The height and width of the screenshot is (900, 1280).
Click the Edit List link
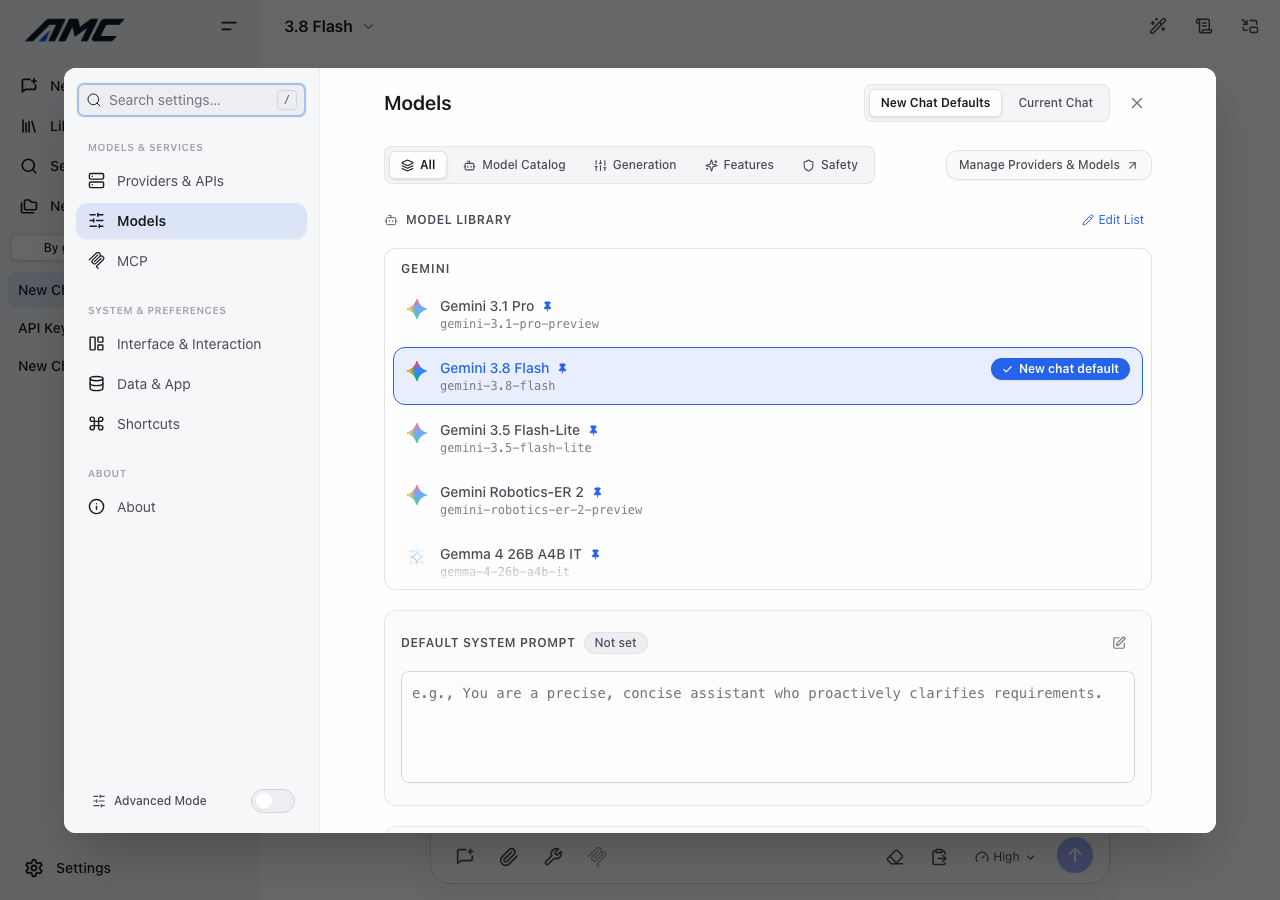[x=1113, y=220]
